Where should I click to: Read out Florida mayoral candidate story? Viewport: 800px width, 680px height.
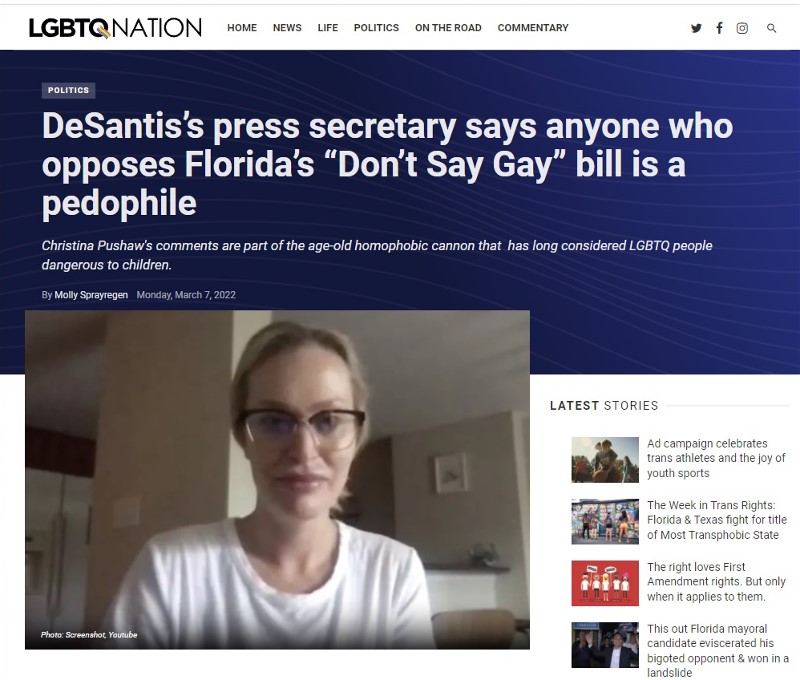click(718, 650)
